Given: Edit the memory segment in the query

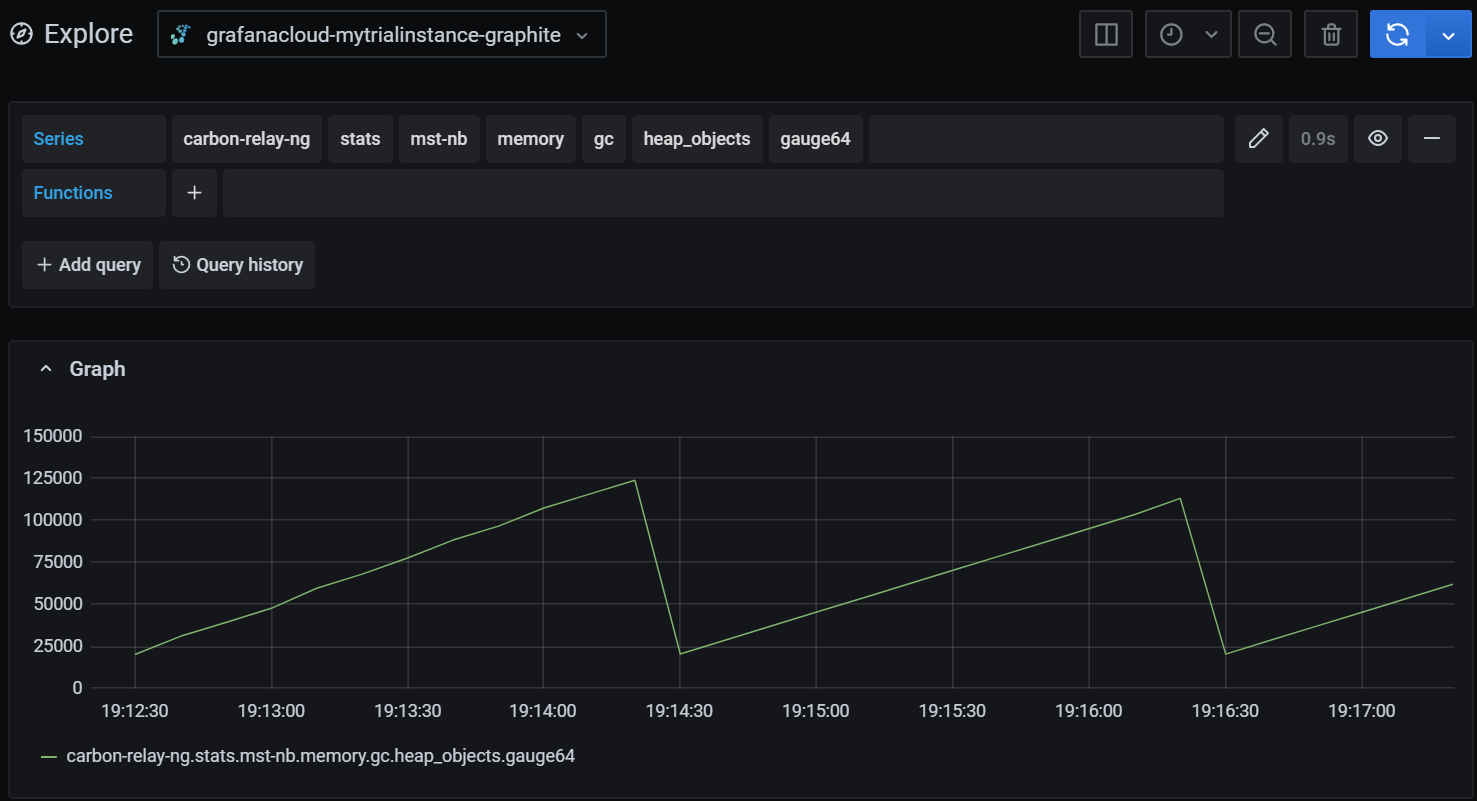Looking at the screenshot, I should [530, 138].
